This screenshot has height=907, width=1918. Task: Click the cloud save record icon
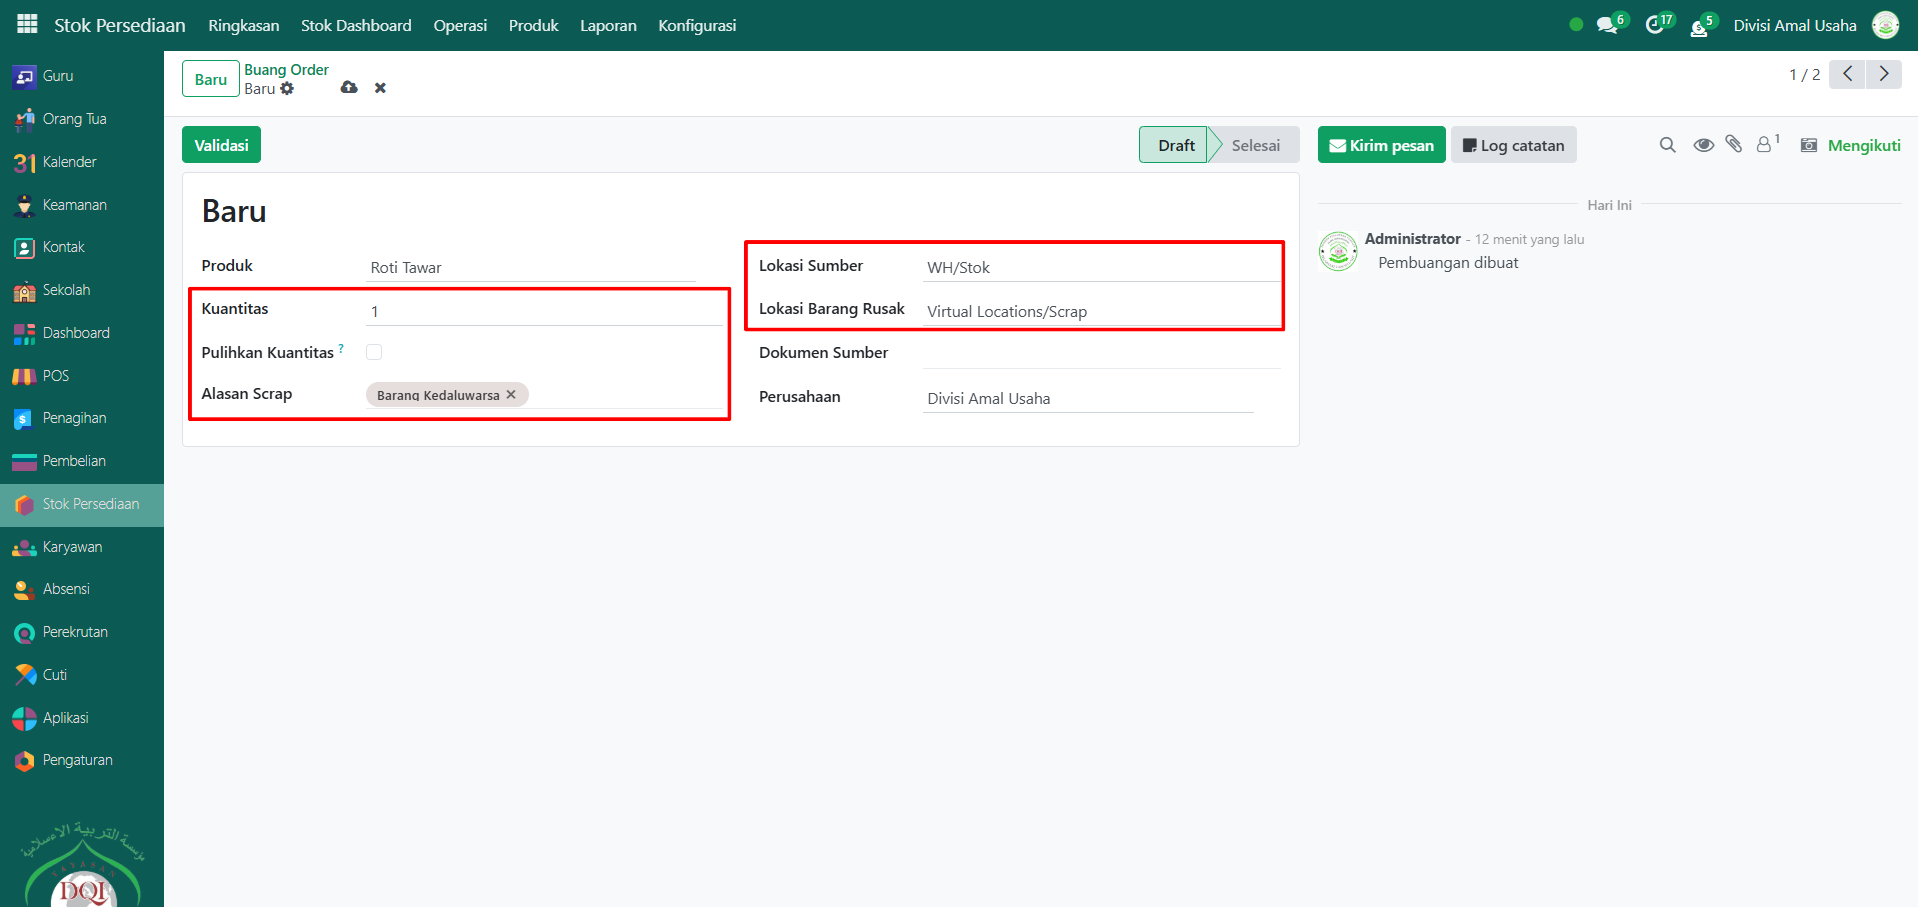(x=349, y=88)
